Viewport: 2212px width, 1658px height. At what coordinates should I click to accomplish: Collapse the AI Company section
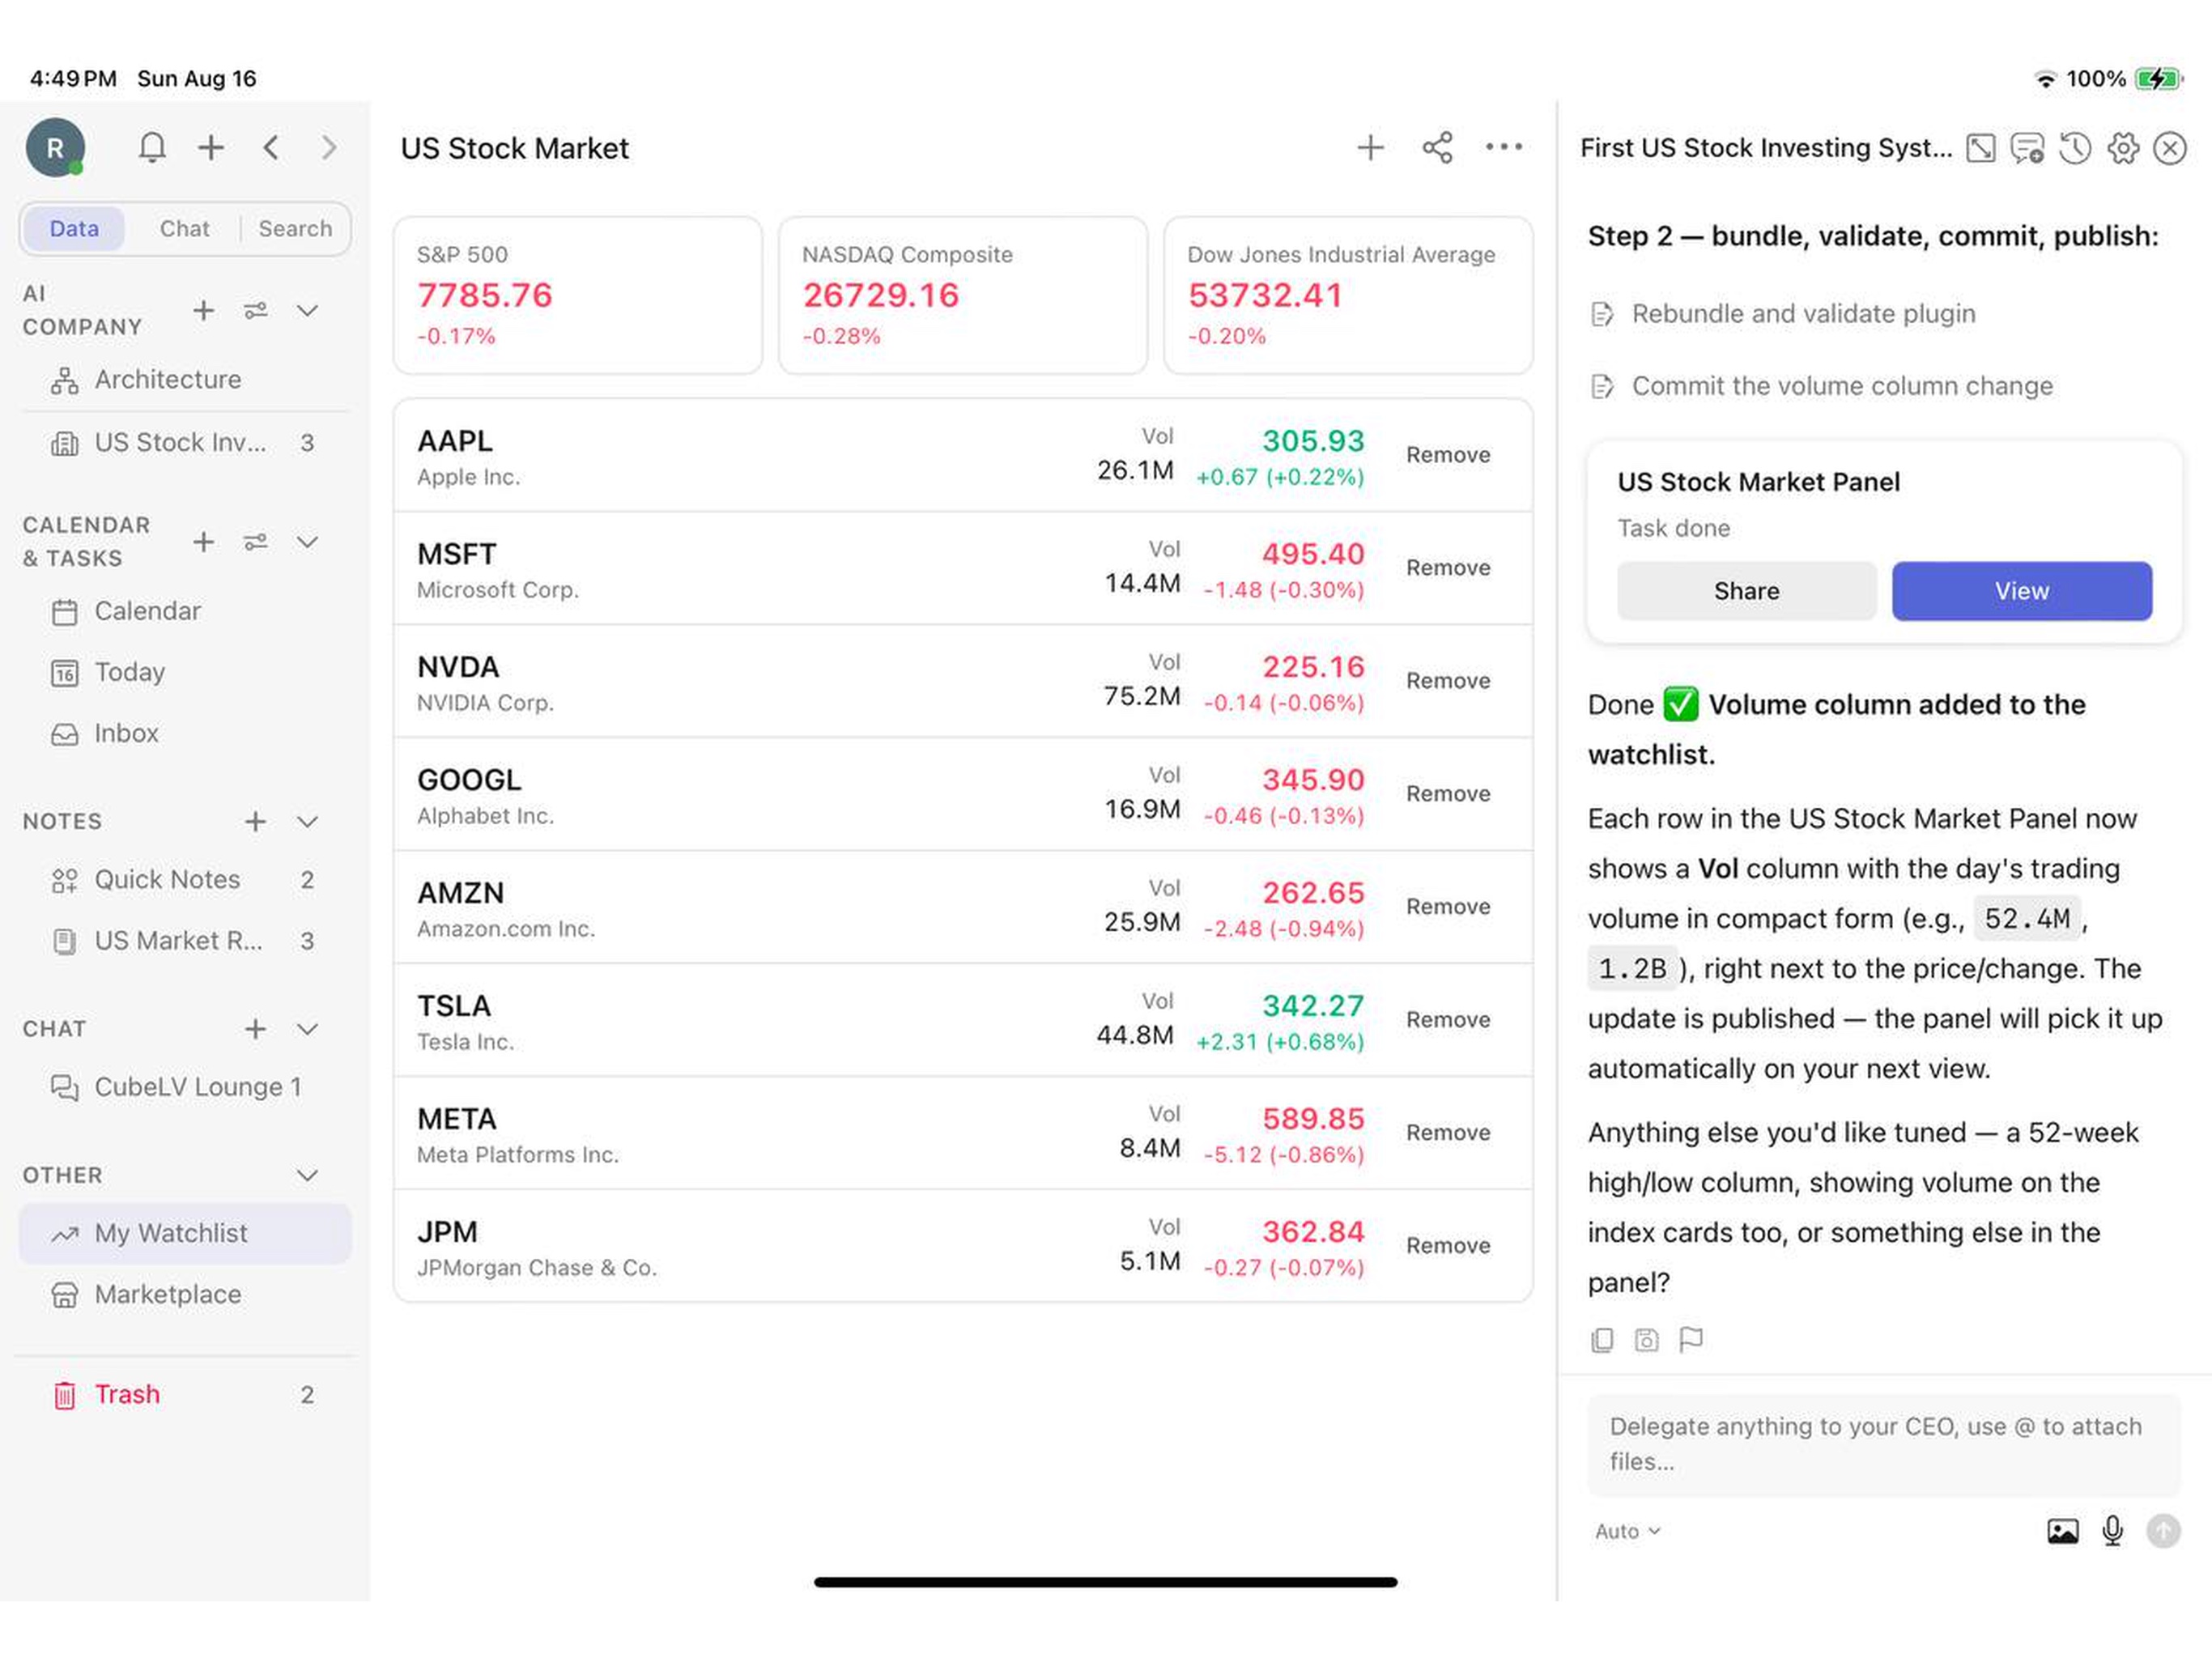coord(308,310)
